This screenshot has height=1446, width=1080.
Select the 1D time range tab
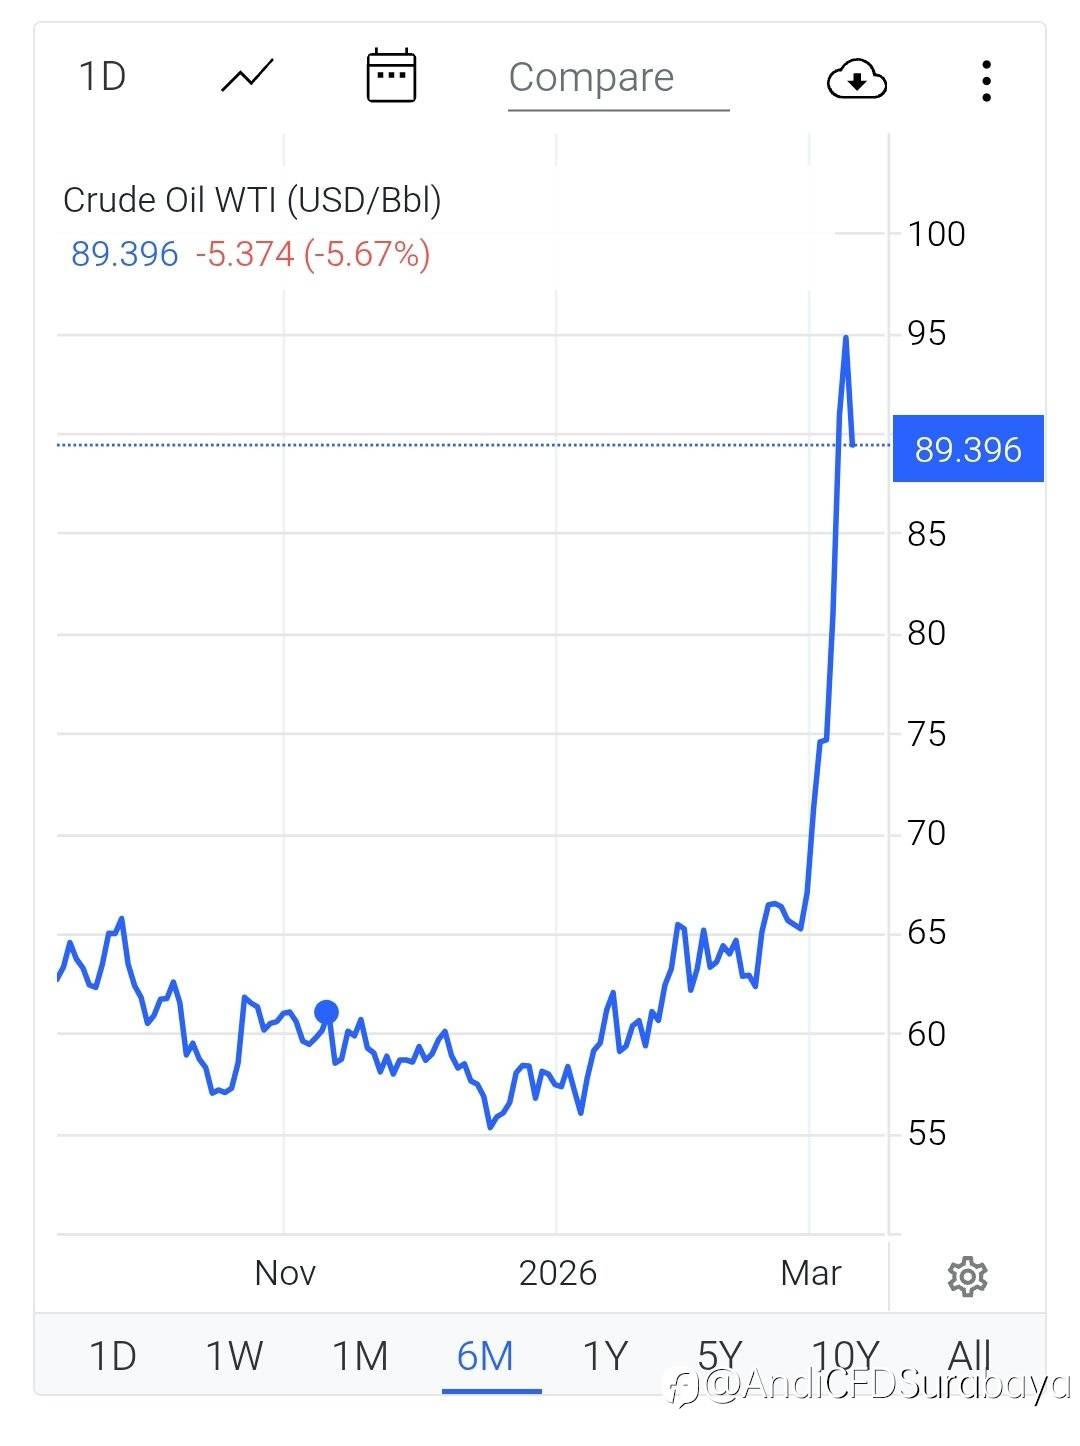click(x=112, y=1356)
